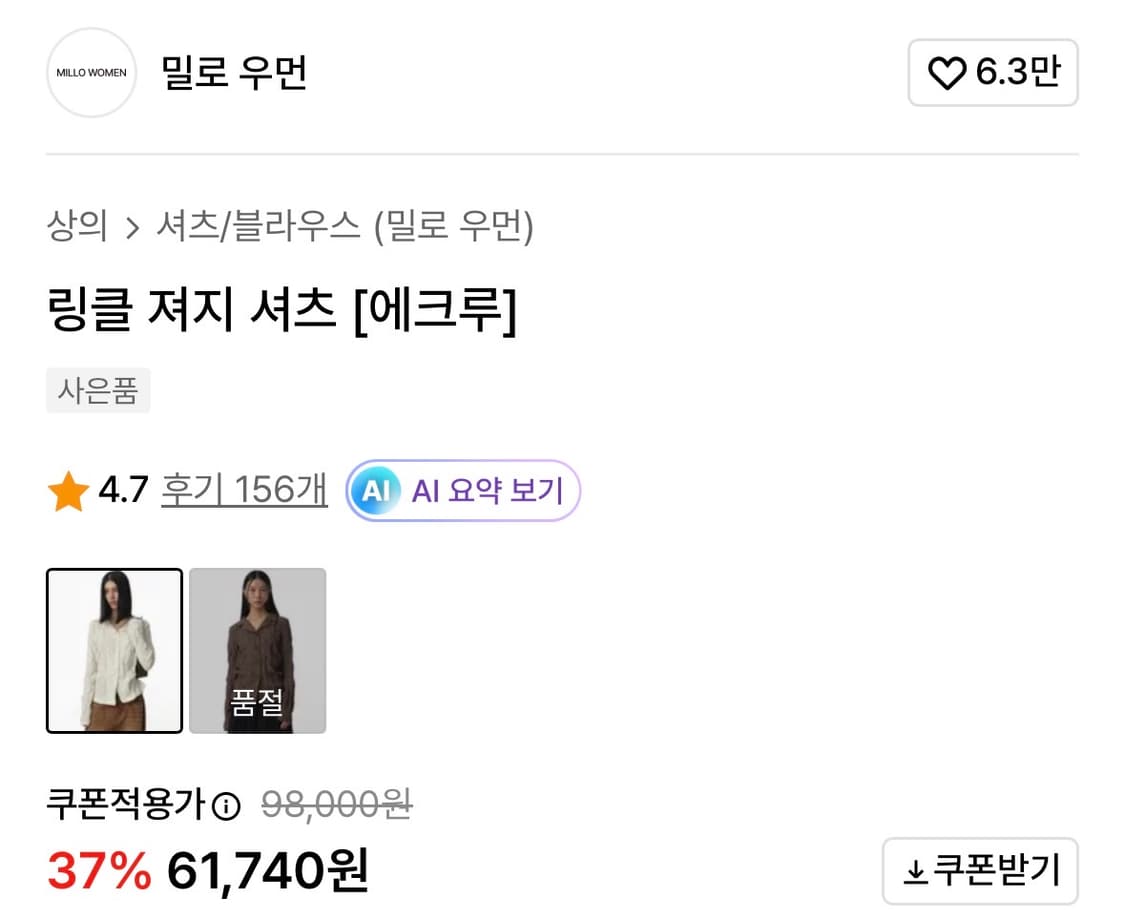The height and width of the screenshot is (921, 1125).
Task: Select the ecru shirt thumbnail
Action: [x=114, y=650]
